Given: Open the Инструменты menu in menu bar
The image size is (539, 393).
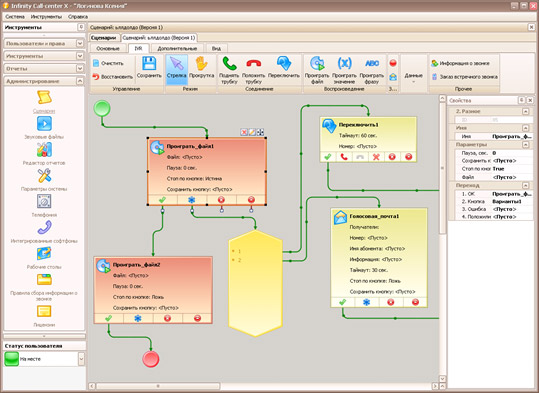Looking at the screenshot, I should (x=46, y=17).
